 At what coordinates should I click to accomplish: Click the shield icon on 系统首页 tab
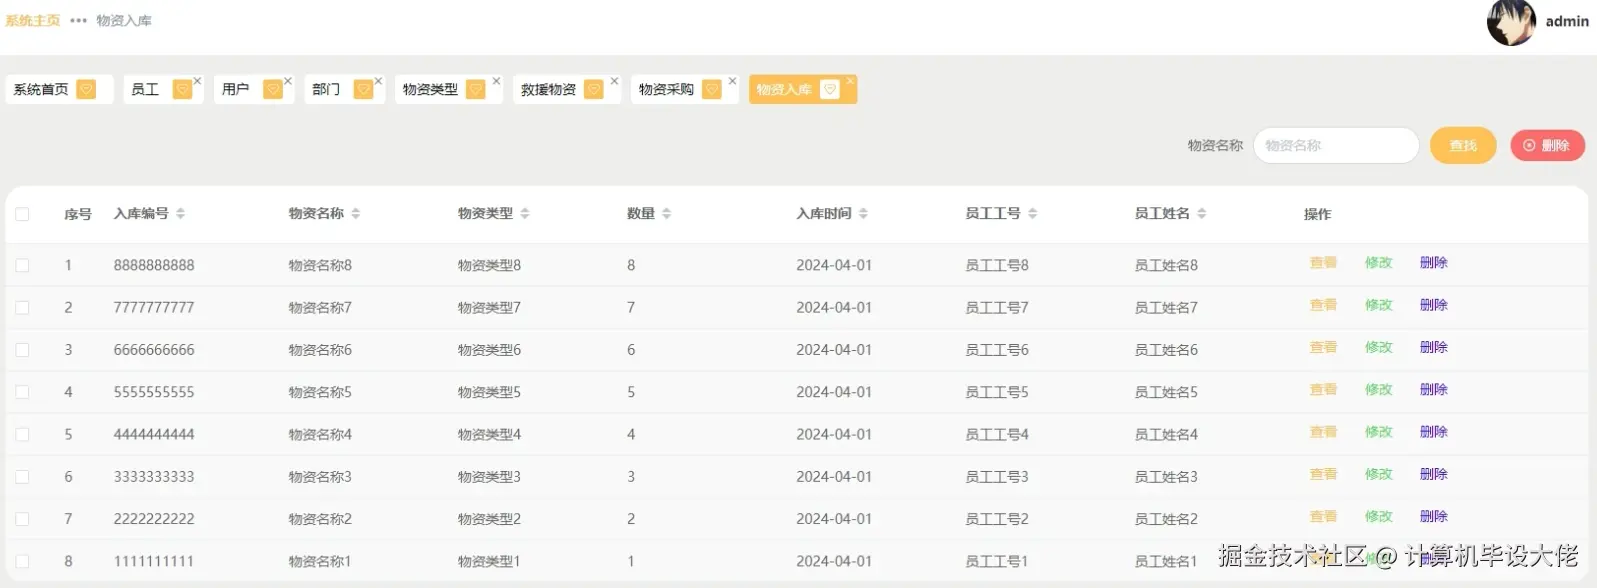click(86, 89)
